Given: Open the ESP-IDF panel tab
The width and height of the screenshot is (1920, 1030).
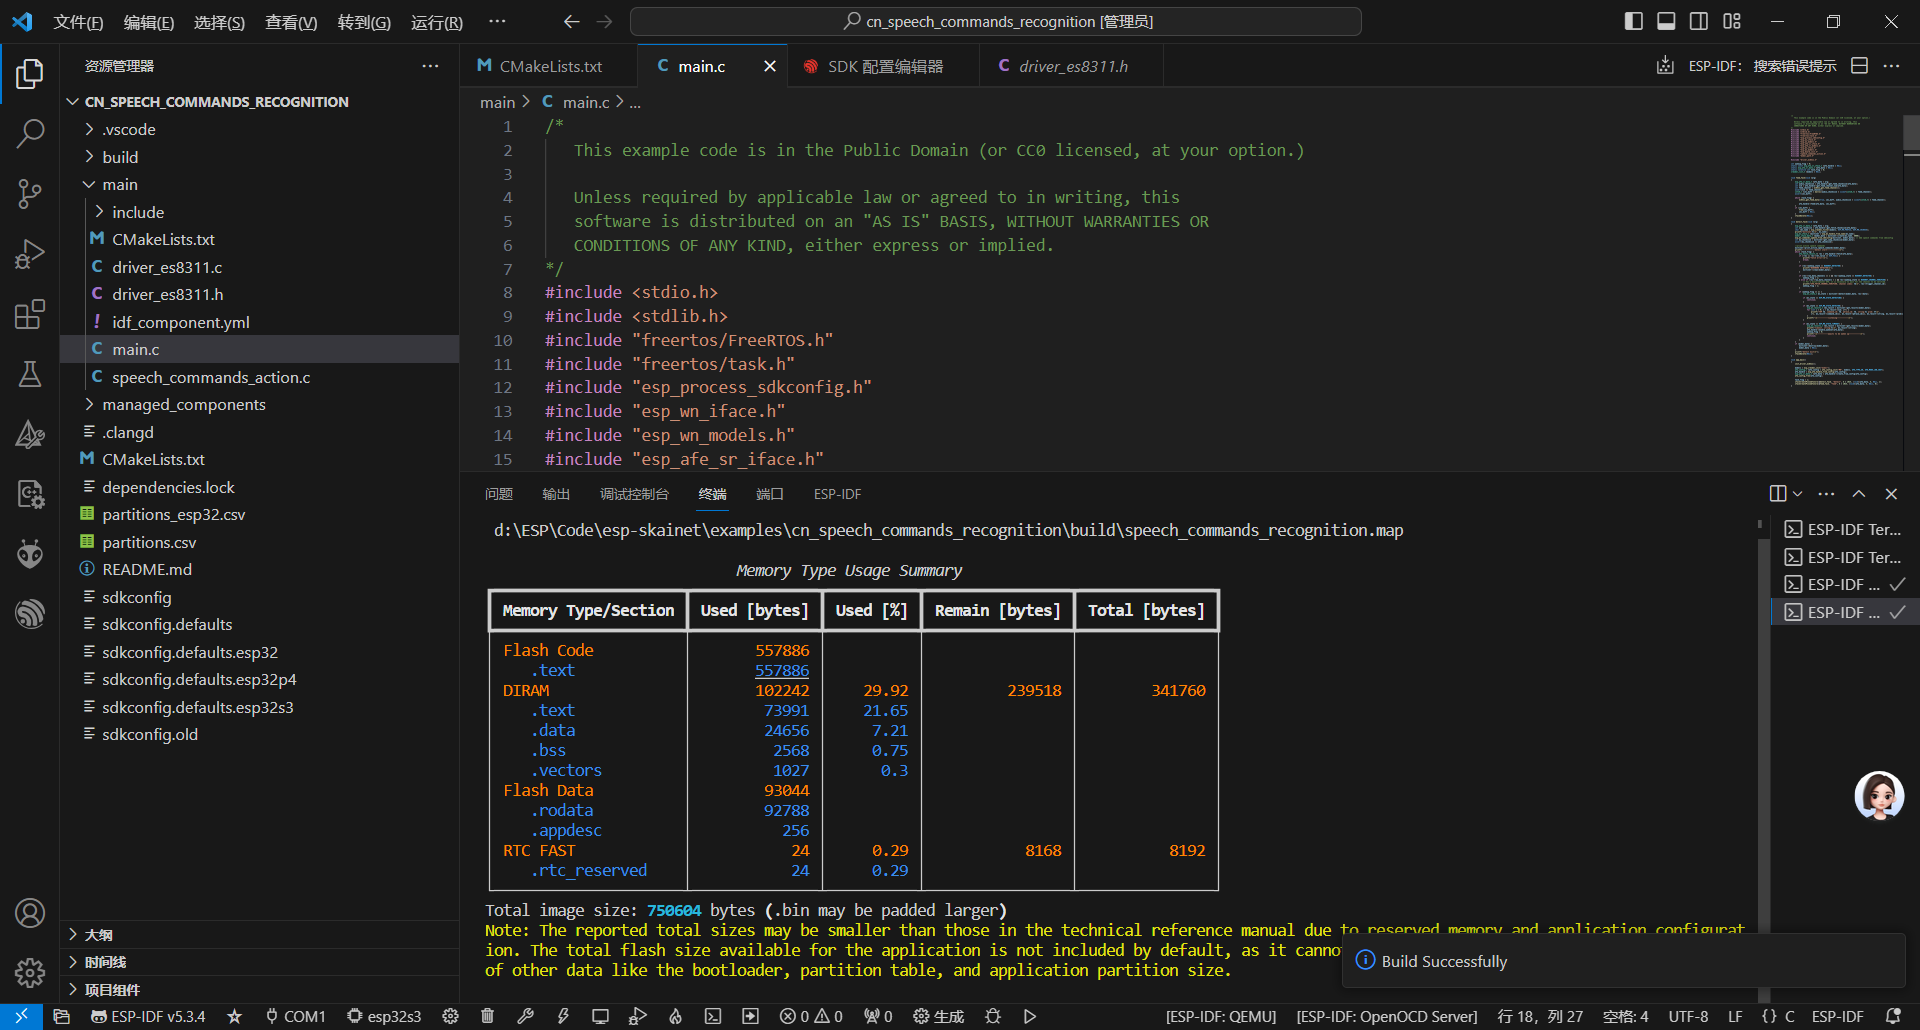Looking at the screenshot, I should tap(837, 494).
